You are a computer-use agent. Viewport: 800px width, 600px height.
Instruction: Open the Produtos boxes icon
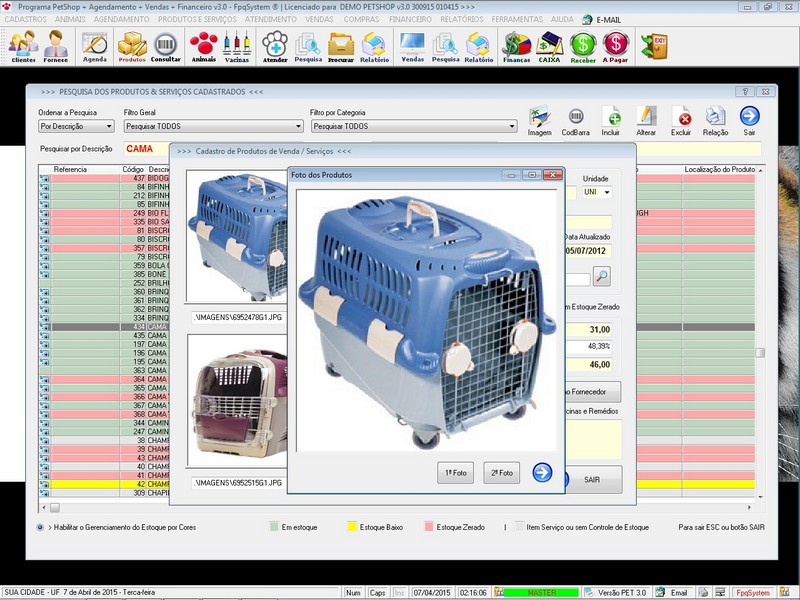pyautogui.click(x=132, y=47)
